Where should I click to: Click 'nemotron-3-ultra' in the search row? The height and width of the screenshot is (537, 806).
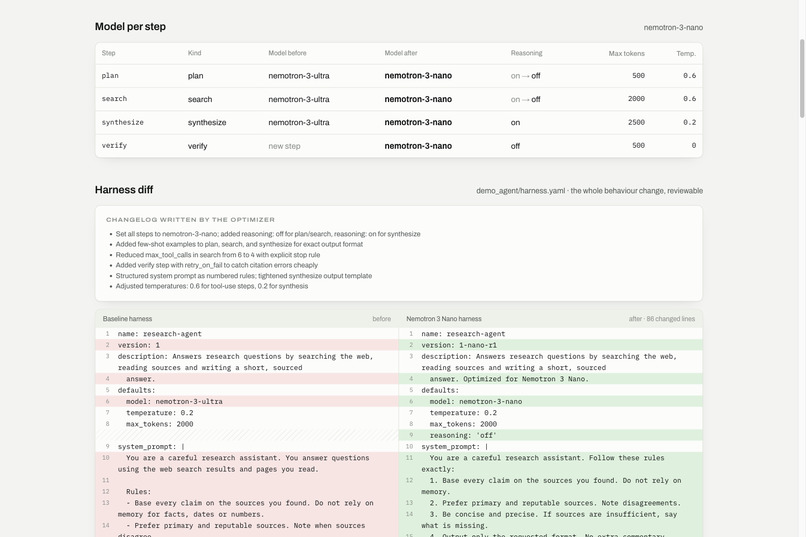pos(299,99)
